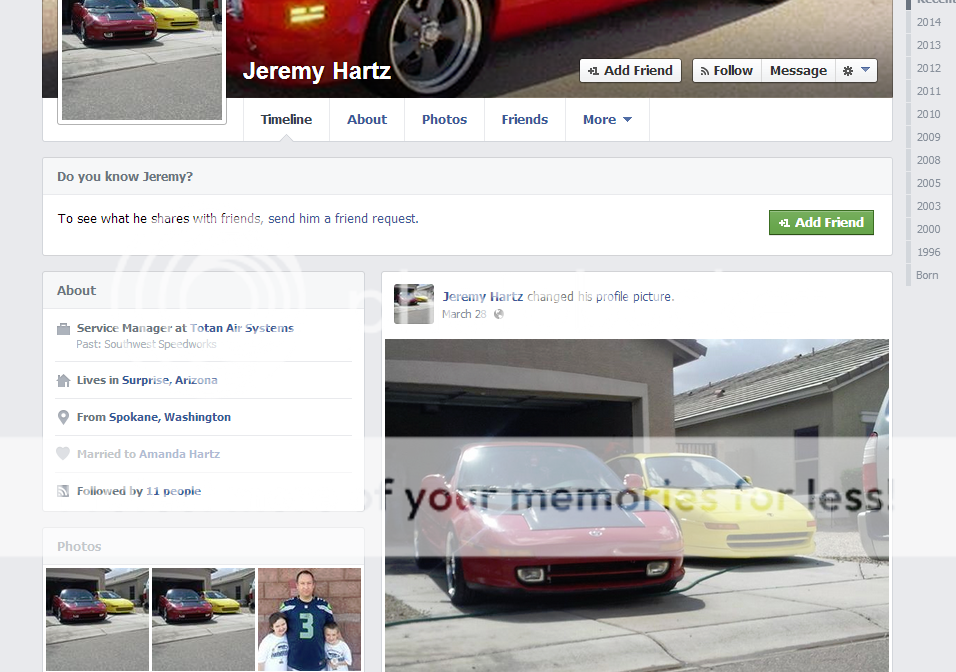The width and height of the screenshot is (956, 672).
Task: Expand the More tab dropdown
Action: (607, 119)
